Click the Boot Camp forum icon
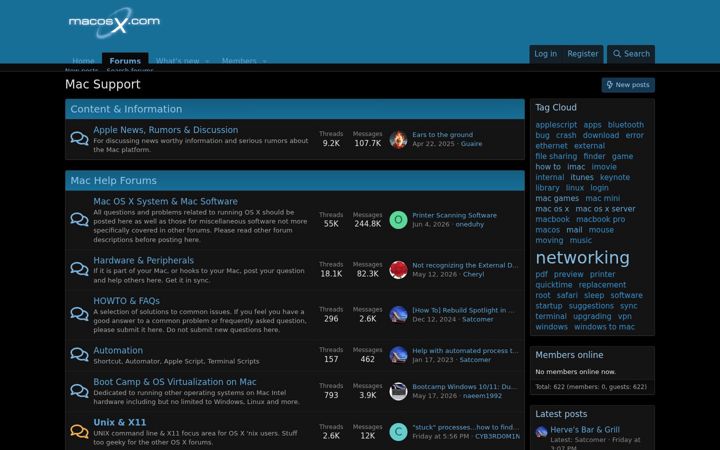Viewport: 720px width, 450px height. click(79, 390)
